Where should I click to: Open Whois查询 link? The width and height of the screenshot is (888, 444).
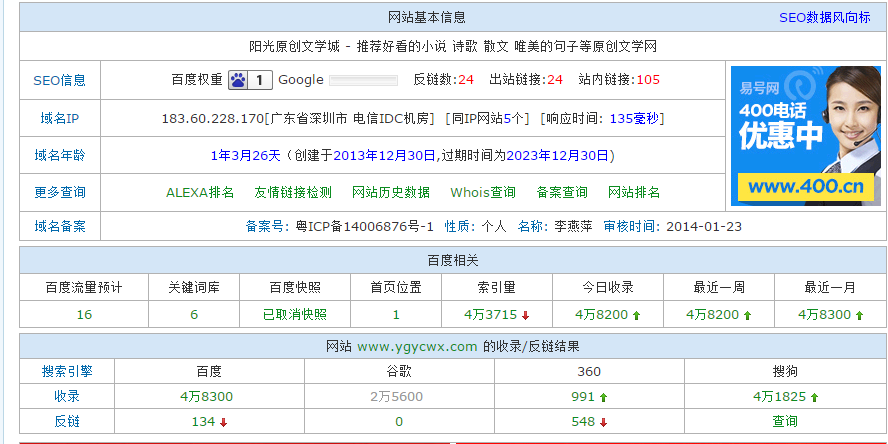click(483, 192)
